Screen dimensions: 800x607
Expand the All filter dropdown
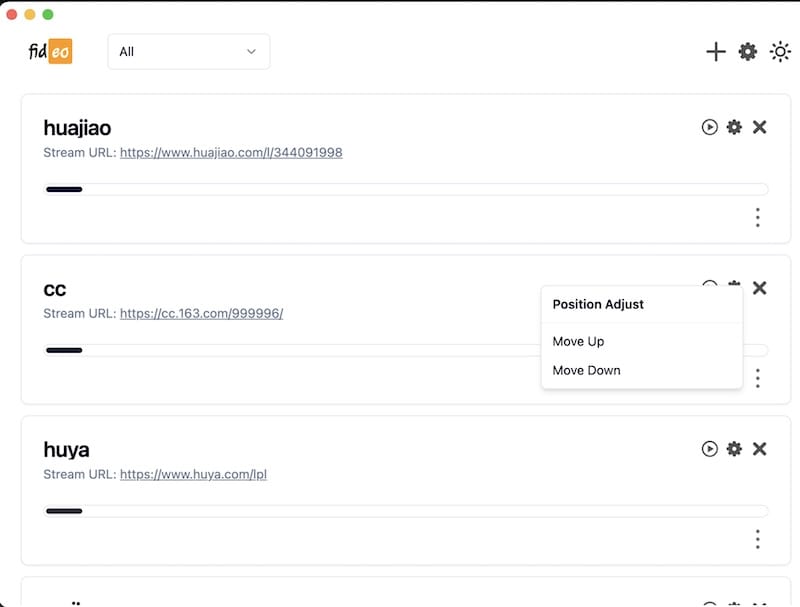[x=189, y=52]
